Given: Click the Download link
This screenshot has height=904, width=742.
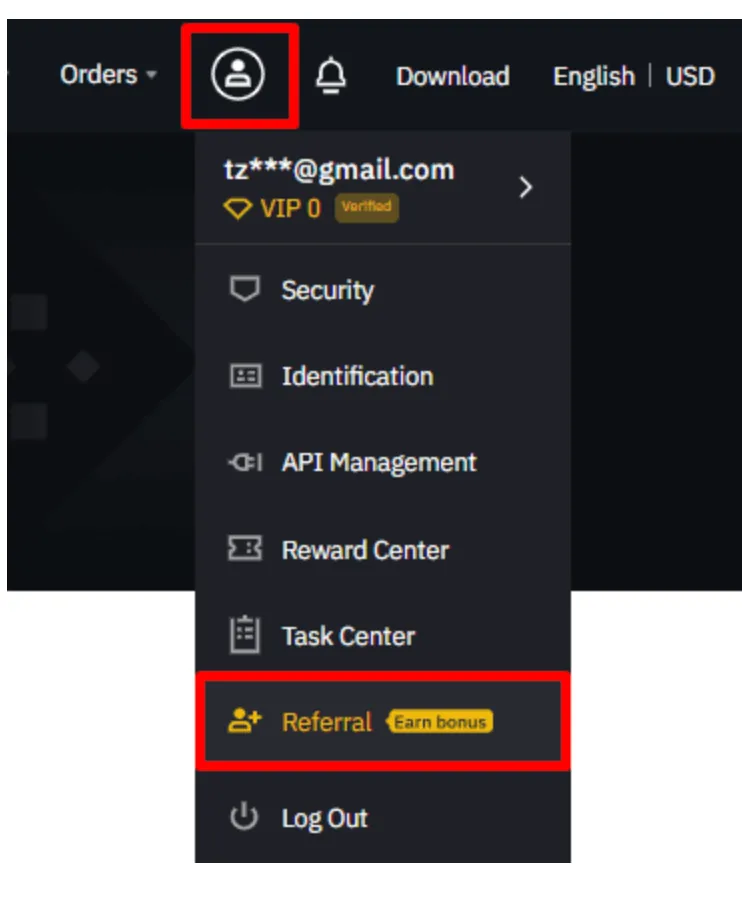Looking at the screenshot, I should click(x=453, y=76).
